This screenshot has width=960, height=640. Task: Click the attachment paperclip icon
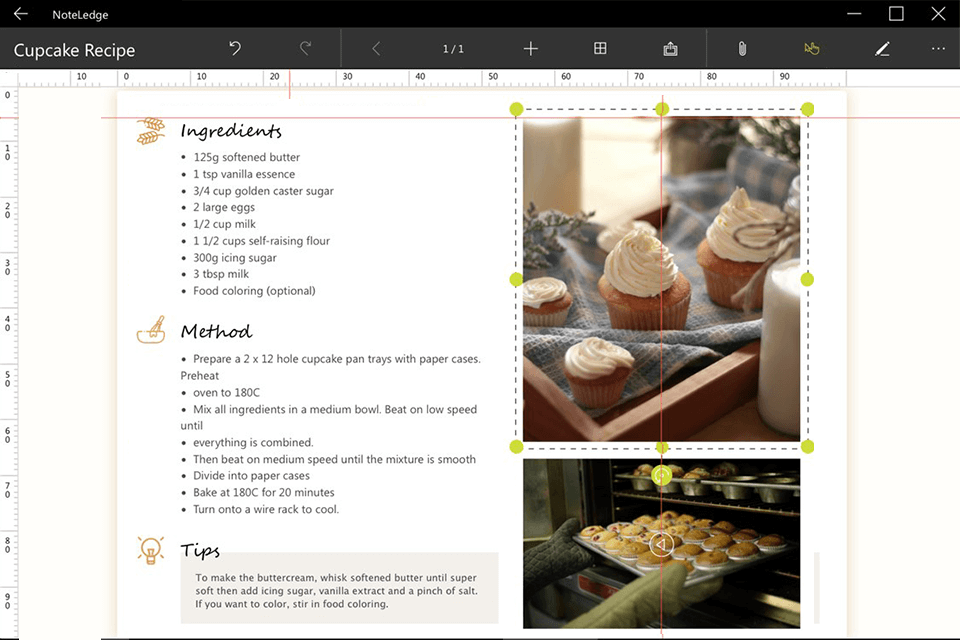[x=742, y=48]
